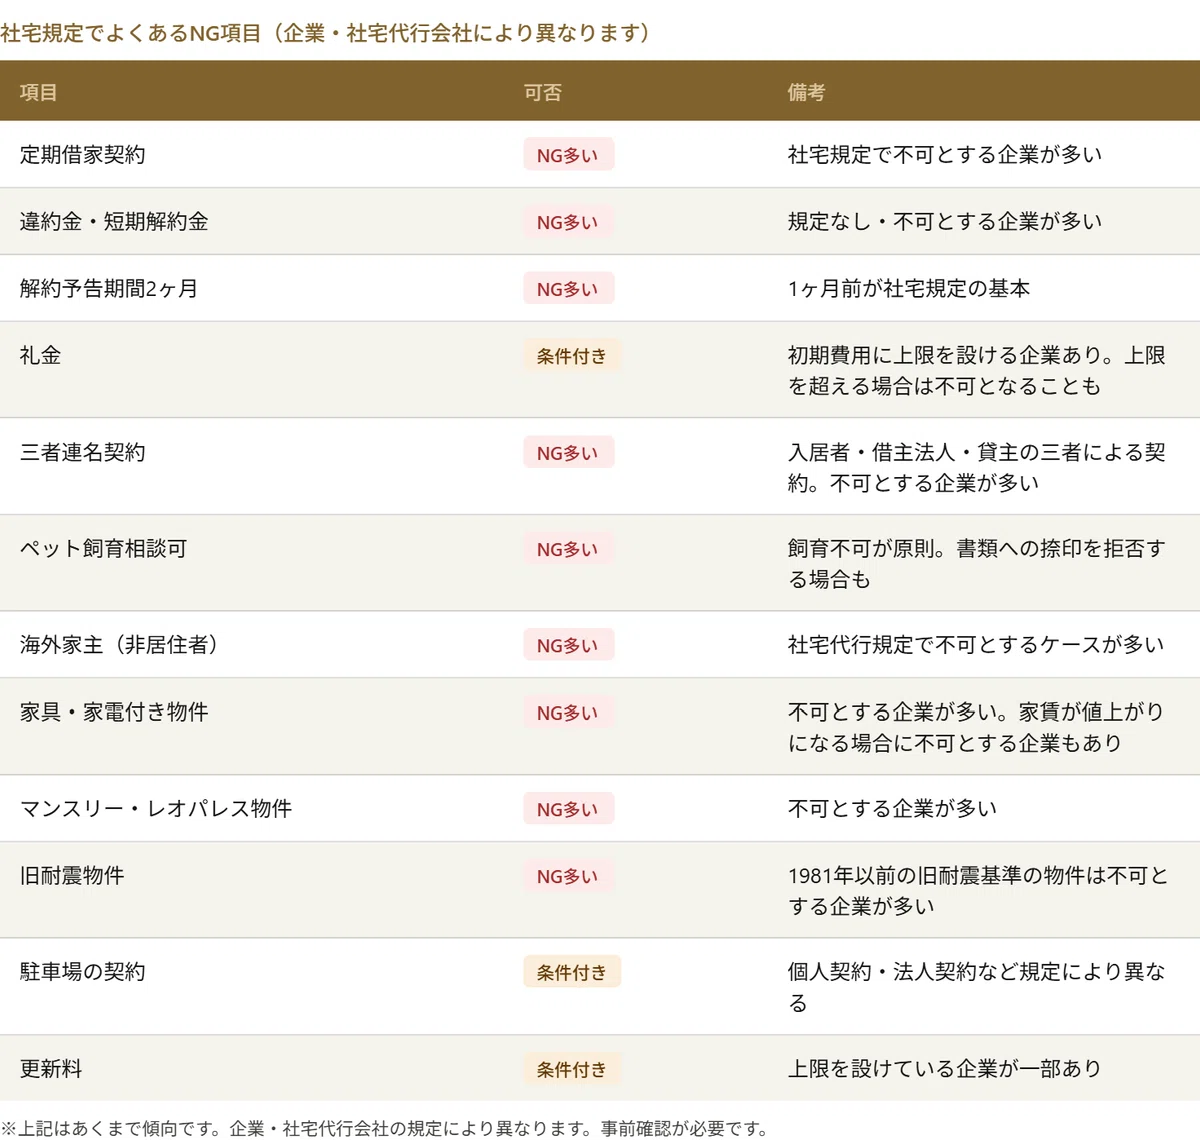This screenshot has height=1140, width=1200.
Task: Click remark text 1ヶ月前が社宅規定の基本
Action: click(x=909, y=289)
